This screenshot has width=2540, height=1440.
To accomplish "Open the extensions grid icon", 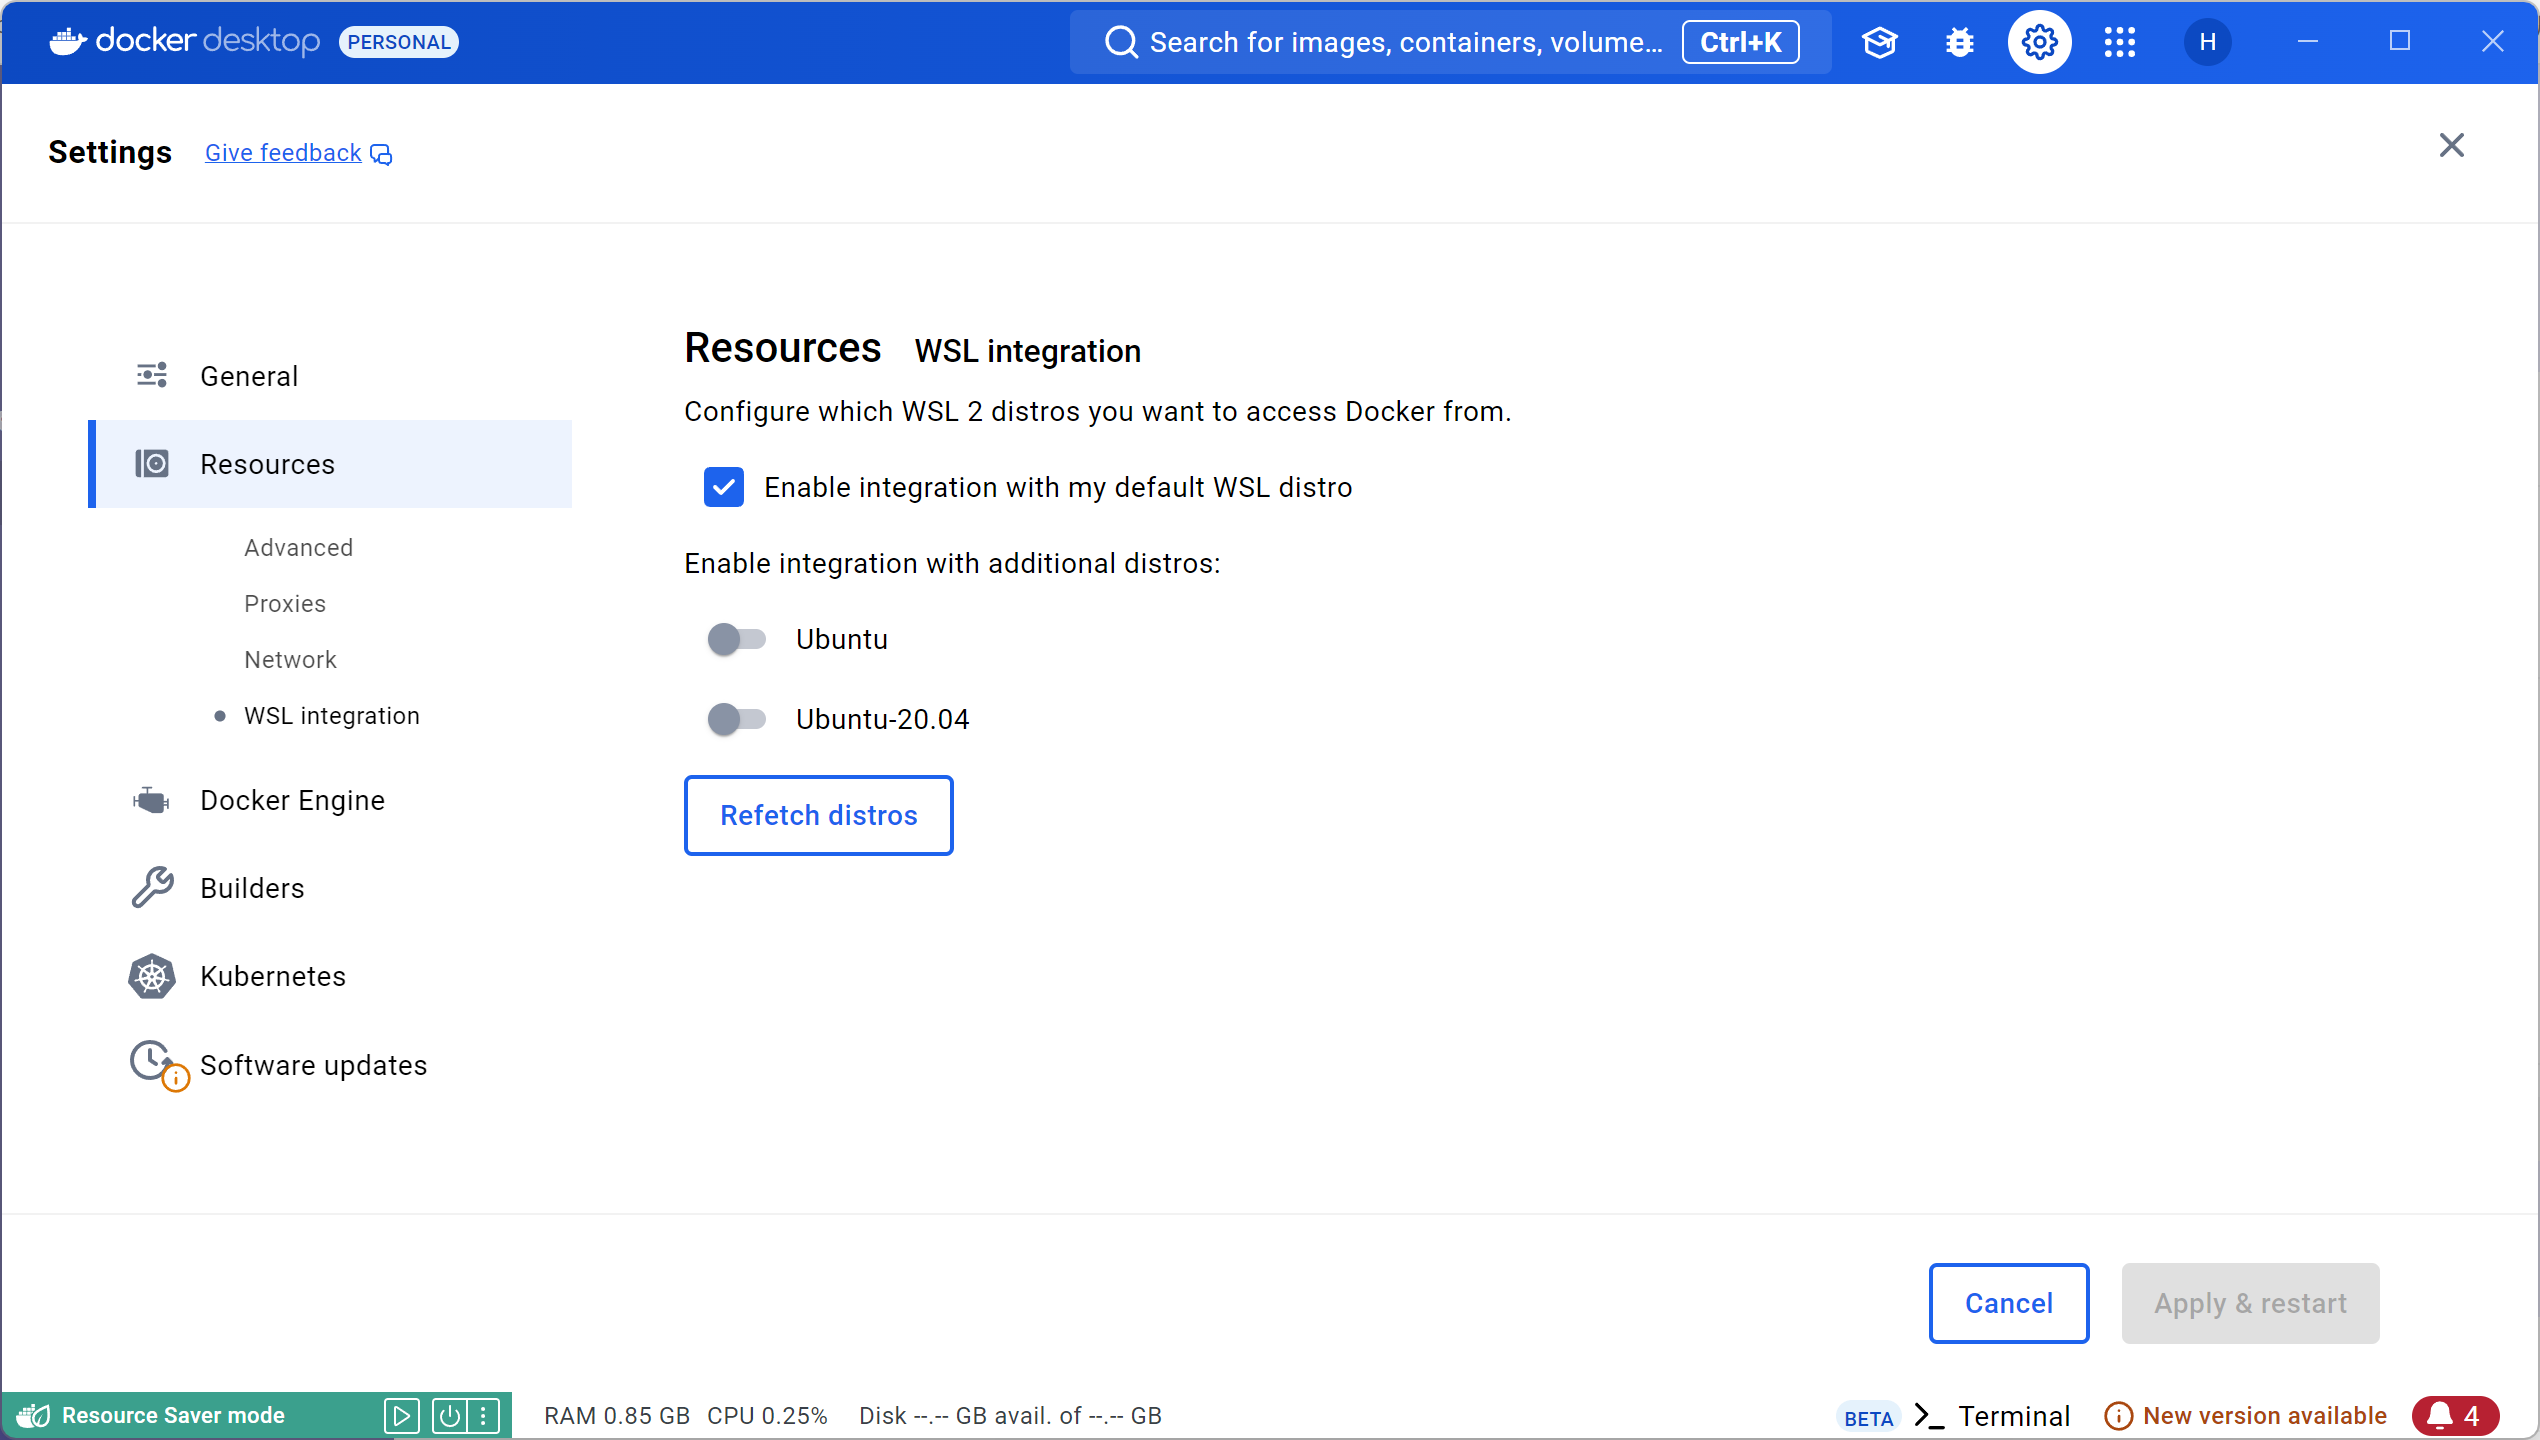I will pyautogui.click(x=2119, y=42).
